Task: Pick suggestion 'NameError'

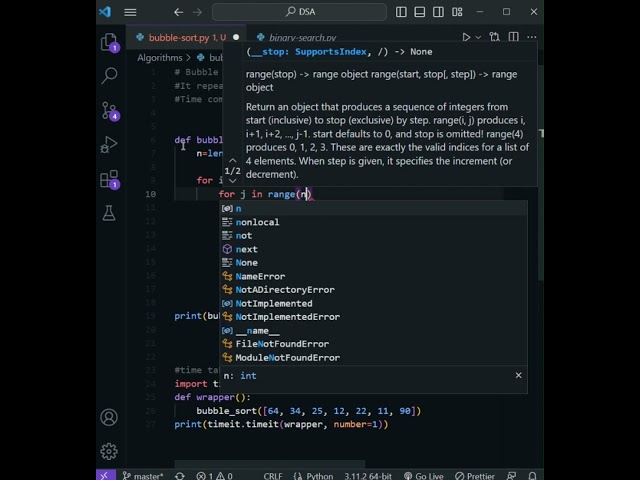Action: pos(373,276)
